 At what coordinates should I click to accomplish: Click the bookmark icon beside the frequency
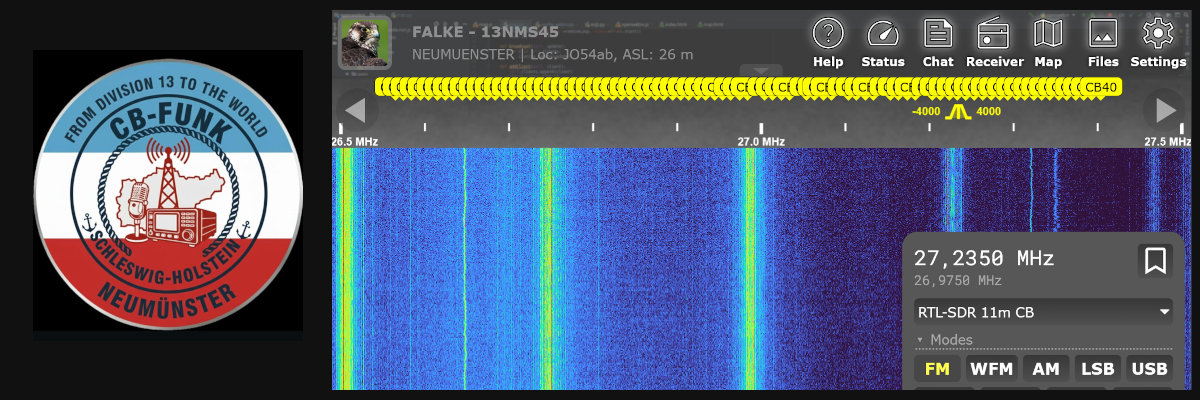click(x=1155, y=261)
